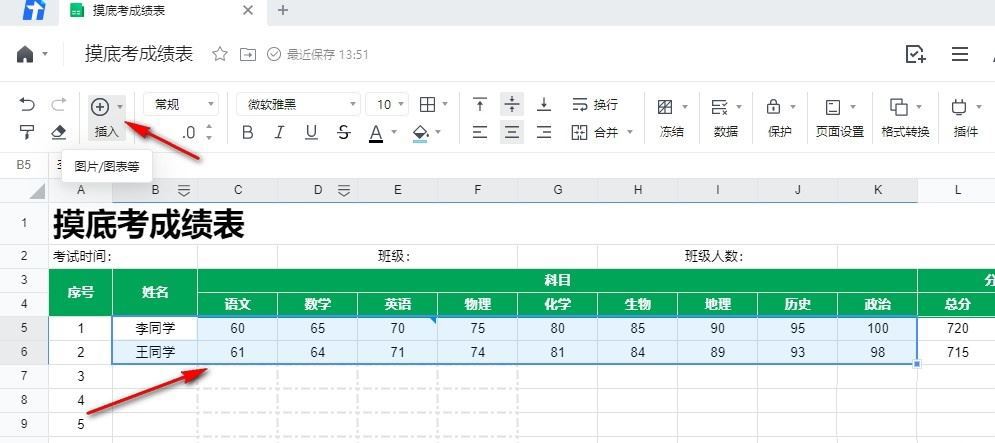This screenshot has height=443, width=995.
Task: Open the hamburger menu icon
Action: [x=960, y=55]
